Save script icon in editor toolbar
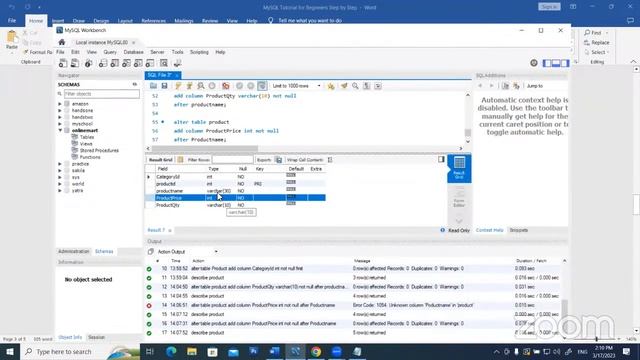Image resolution: width=640 pixels, height=360 pixels. click(164, 86)
